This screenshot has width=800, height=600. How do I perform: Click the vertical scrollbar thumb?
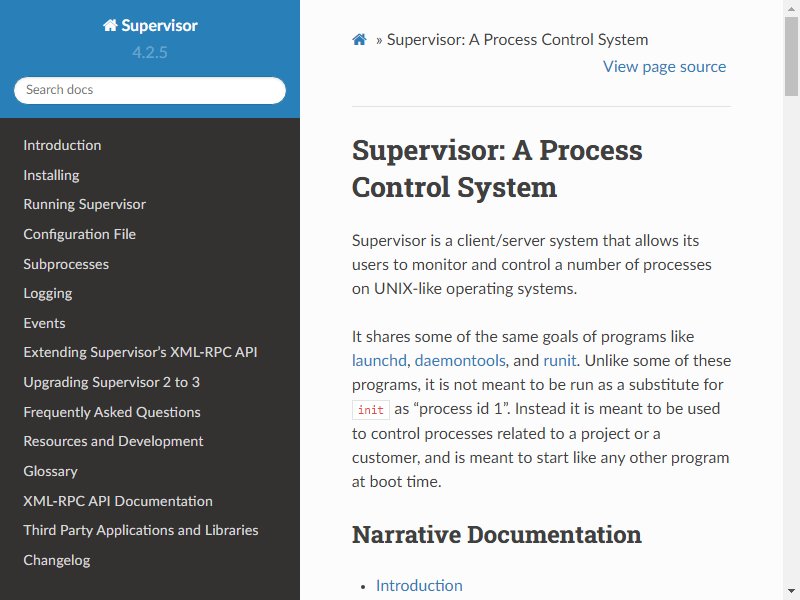point(791,56)
